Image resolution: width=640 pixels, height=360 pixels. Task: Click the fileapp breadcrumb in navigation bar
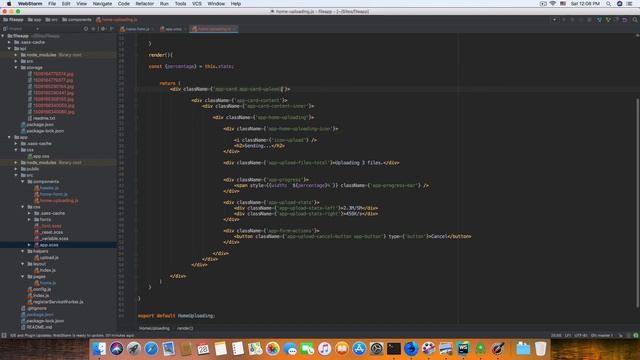(x=13, y=20)
